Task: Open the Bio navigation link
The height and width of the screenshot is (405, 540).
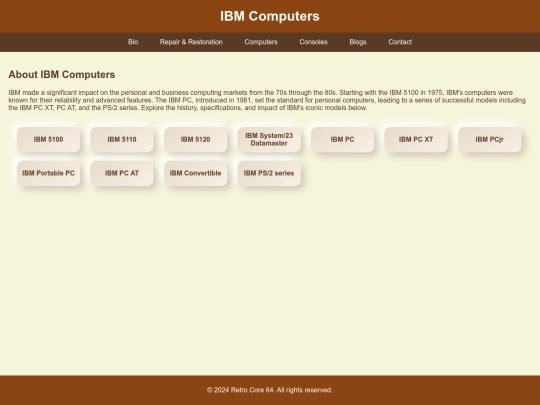Action: click(x=133, y=42)
